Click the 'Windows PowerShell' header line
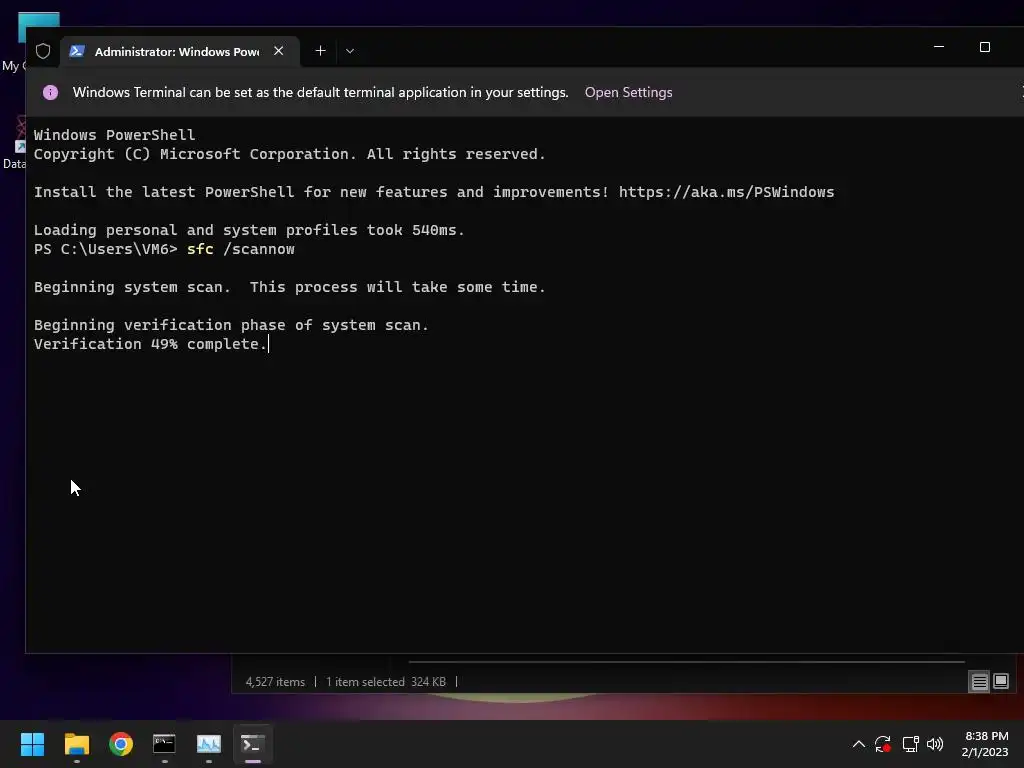1024x768 pixels. tap(114, 135)
